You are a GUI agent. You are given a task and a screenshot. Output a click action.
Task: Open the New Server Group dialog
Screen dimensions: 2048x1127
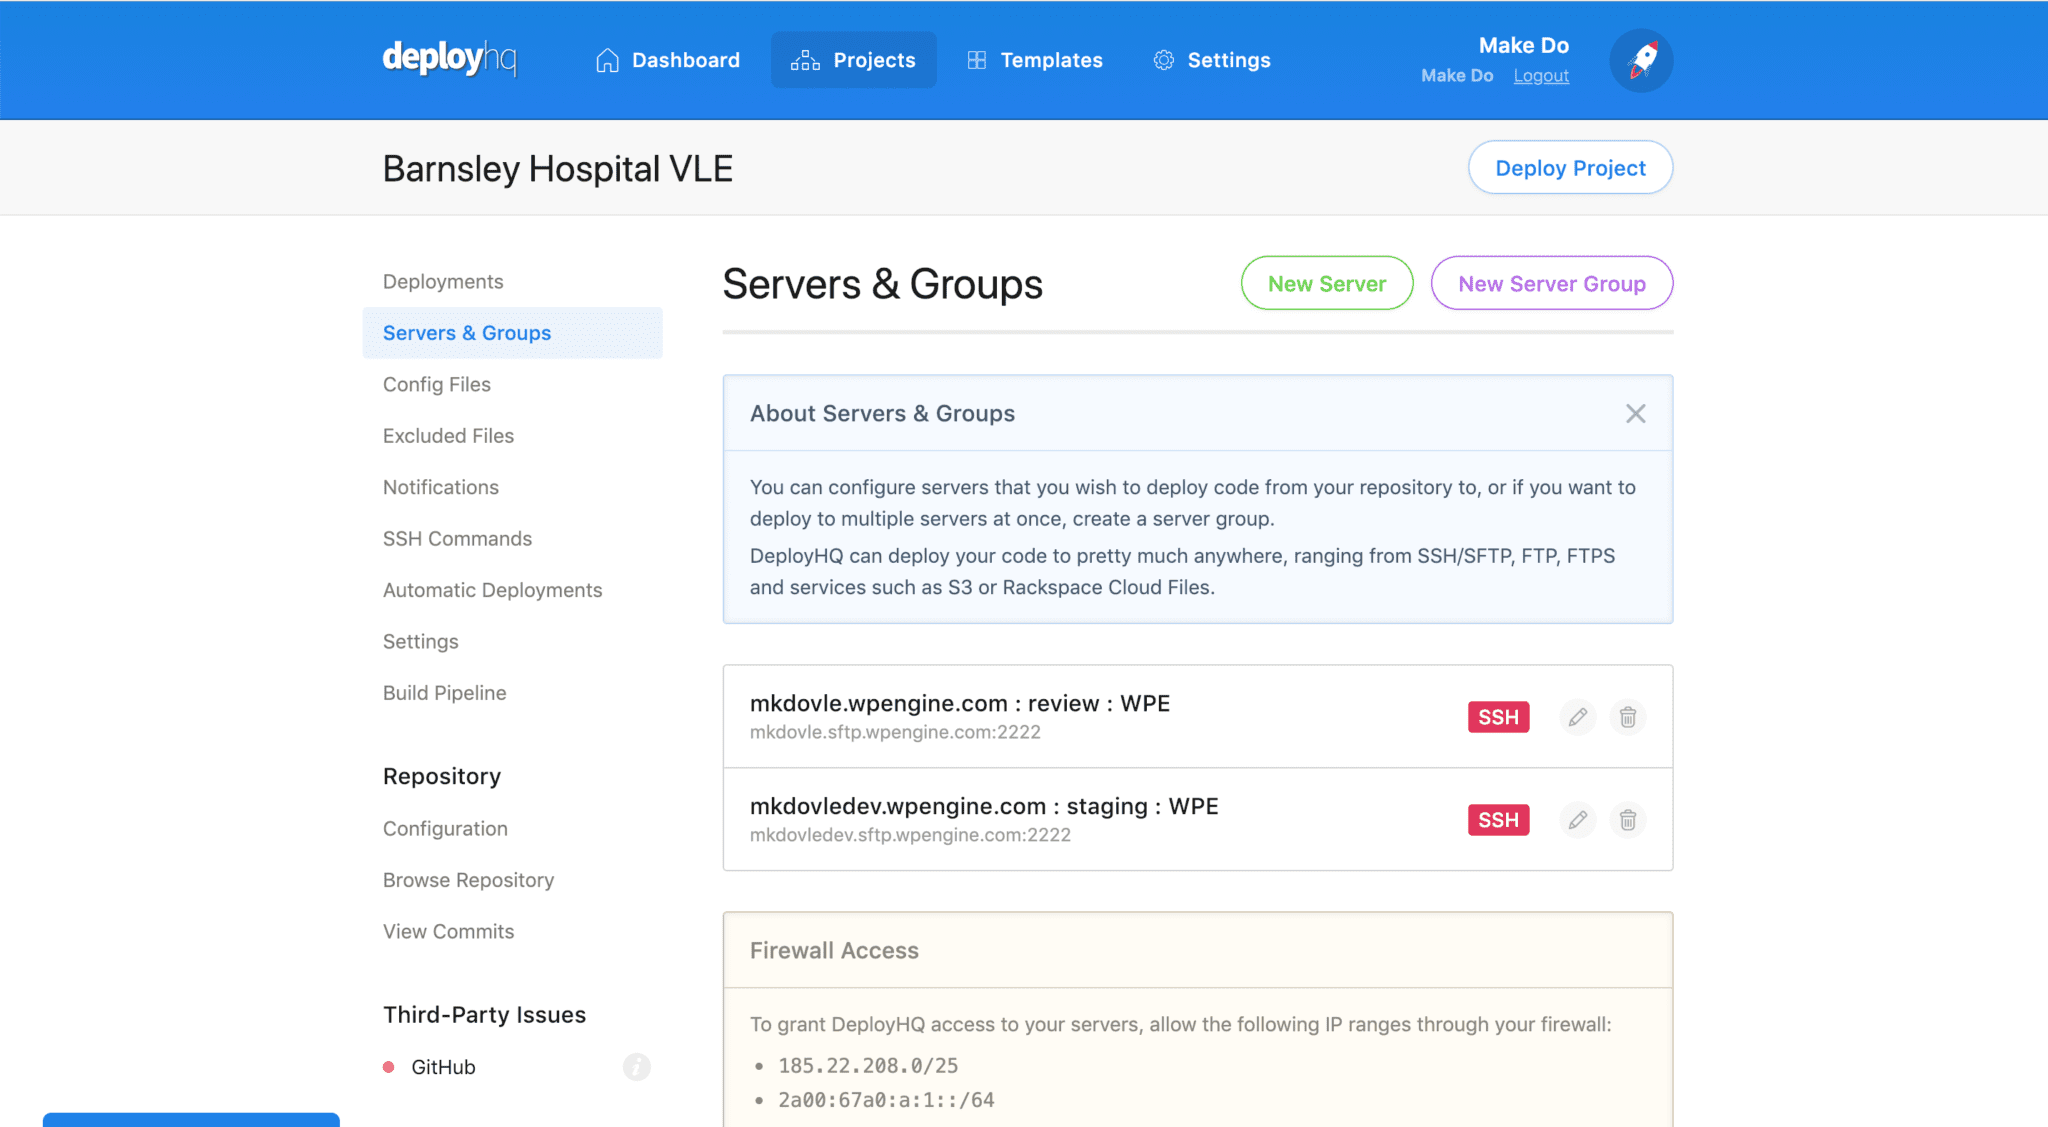click(x=1551, y=283)
